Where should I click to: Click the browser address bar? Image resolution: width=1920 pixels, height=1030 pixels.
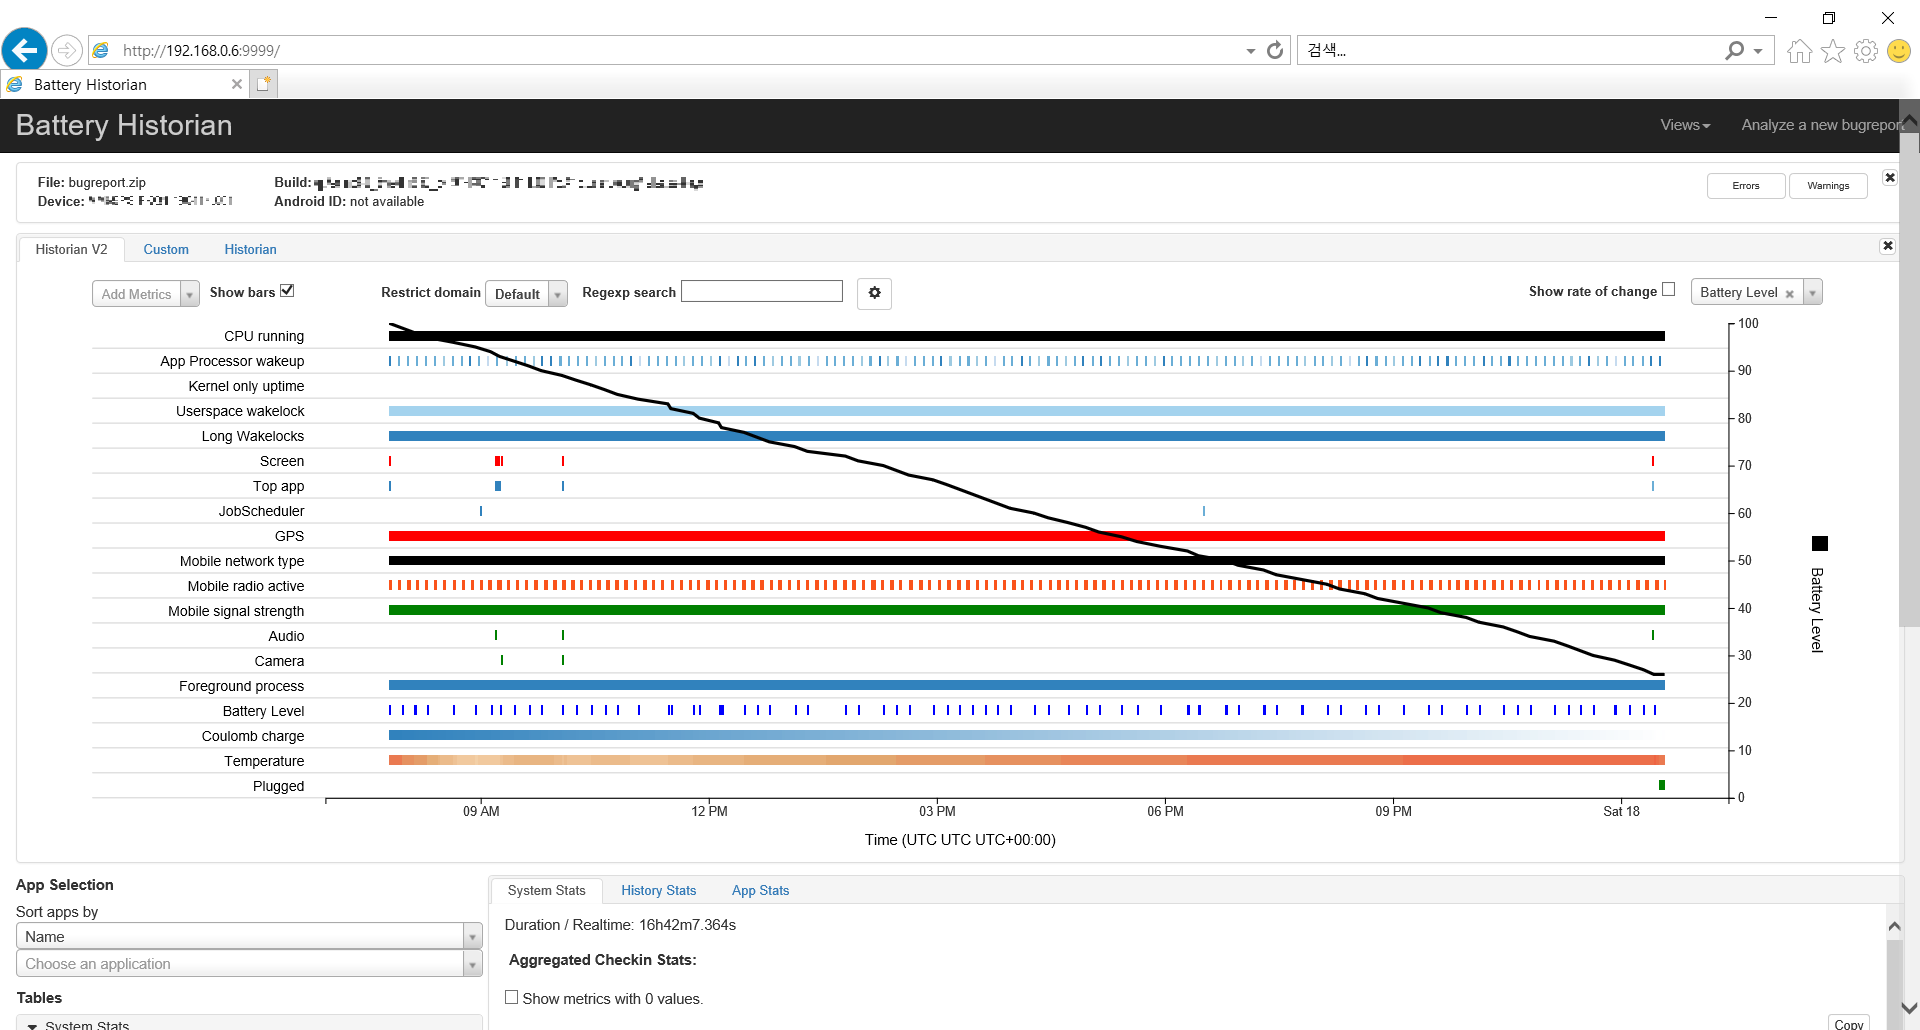pos(665,50)
